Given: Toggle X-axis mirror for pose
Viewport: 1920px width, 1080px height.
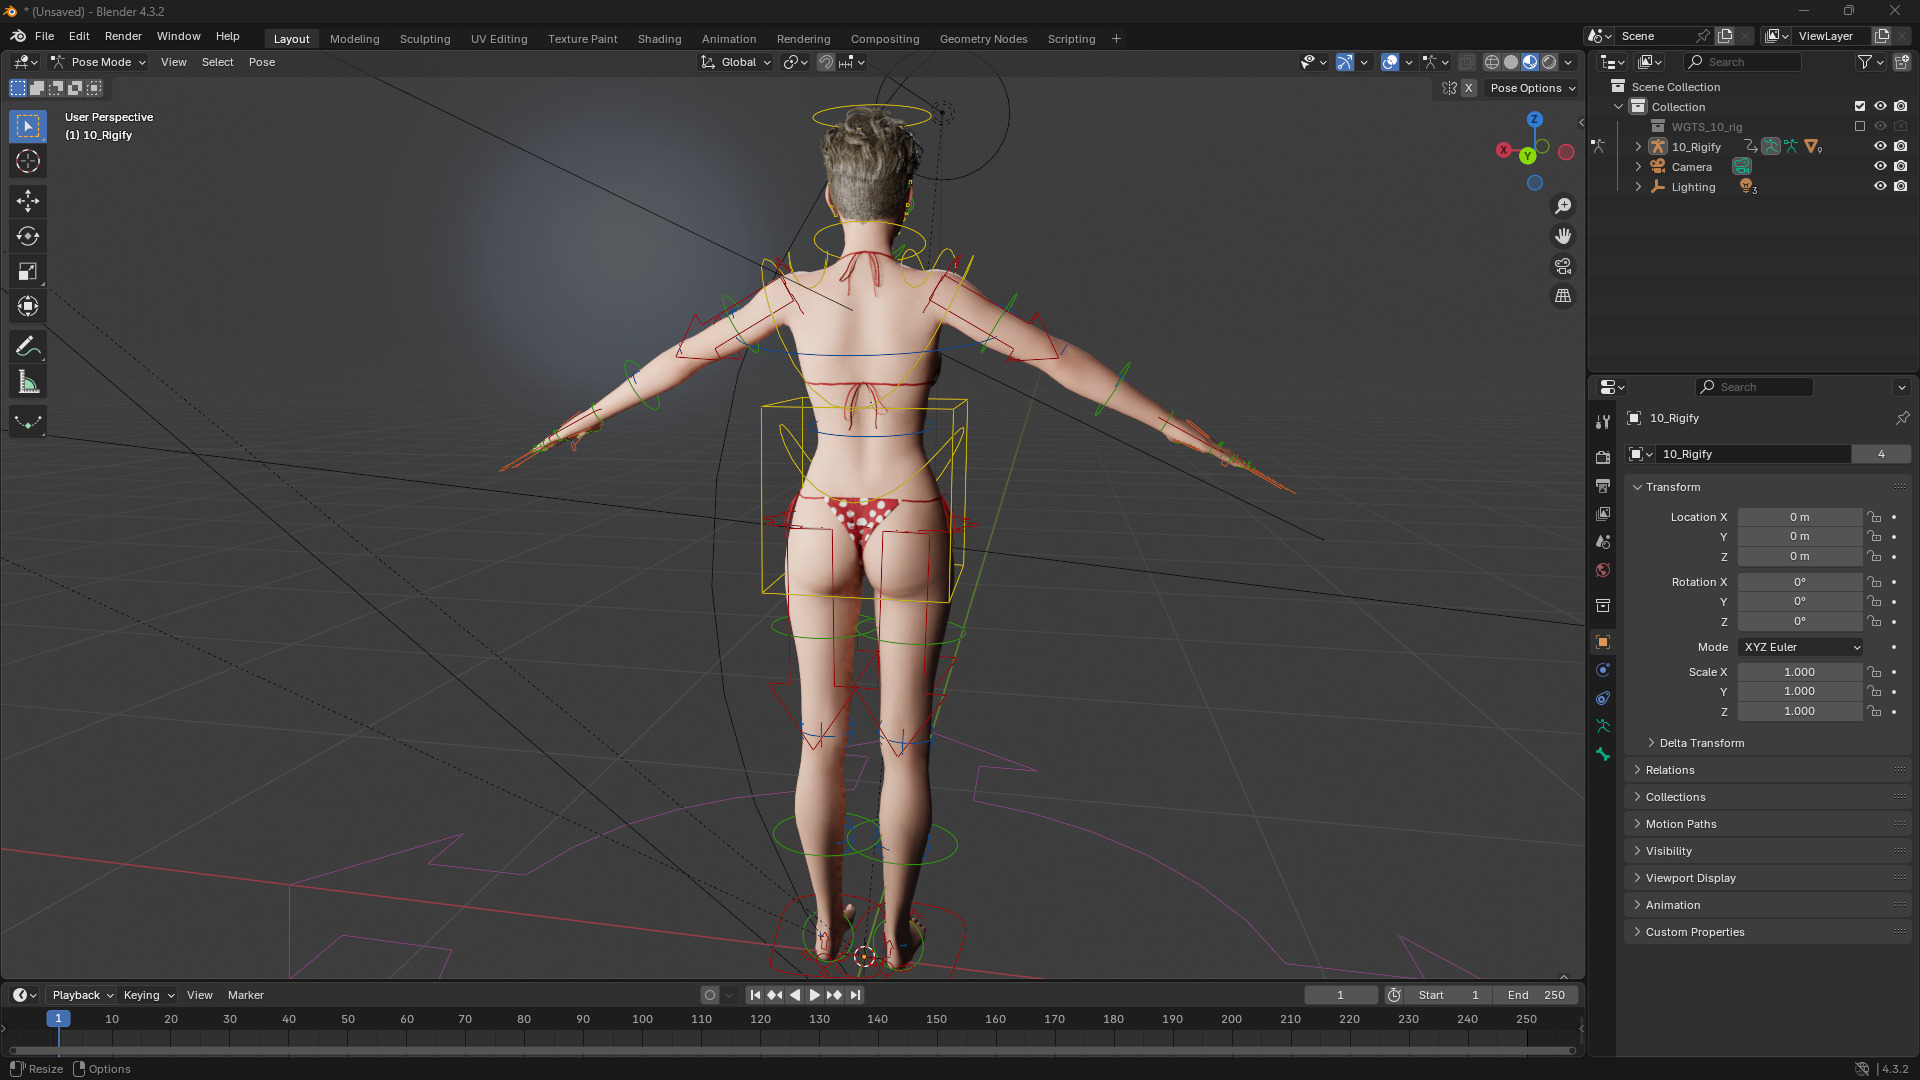Looking at the screenshot, I should [x=1469, y=88].
